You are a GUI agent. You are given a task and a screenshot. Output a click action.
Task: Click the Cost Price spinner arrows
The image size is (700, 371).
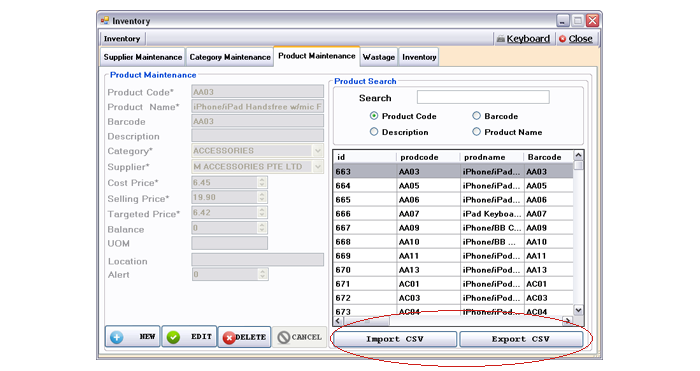point(262,182)
